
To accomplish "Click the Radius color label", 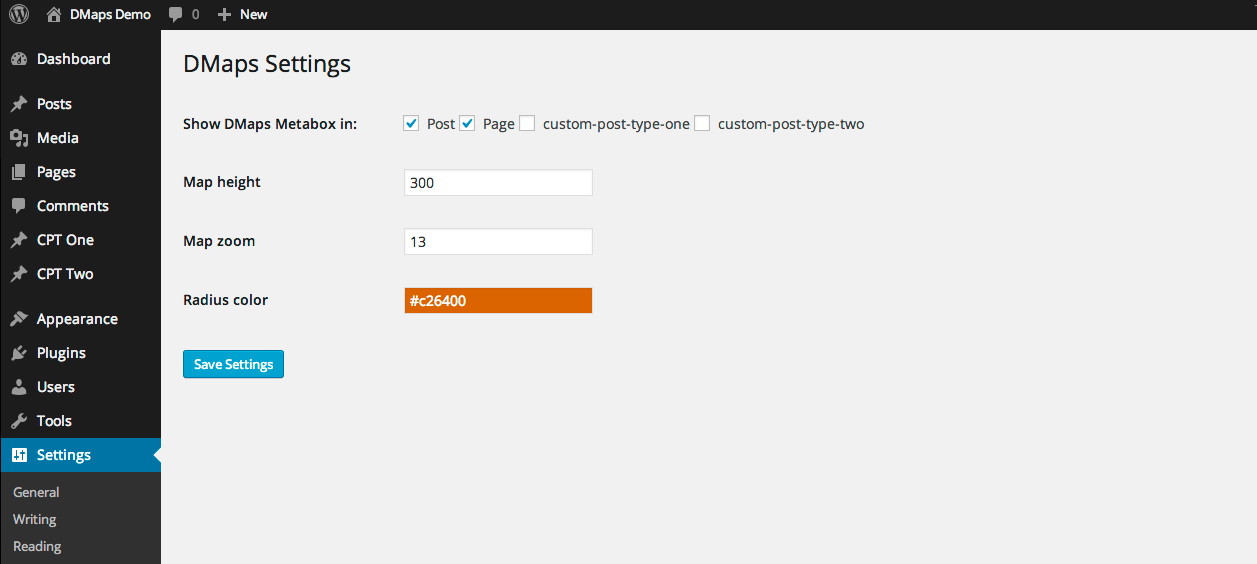I will pos(226,300).
